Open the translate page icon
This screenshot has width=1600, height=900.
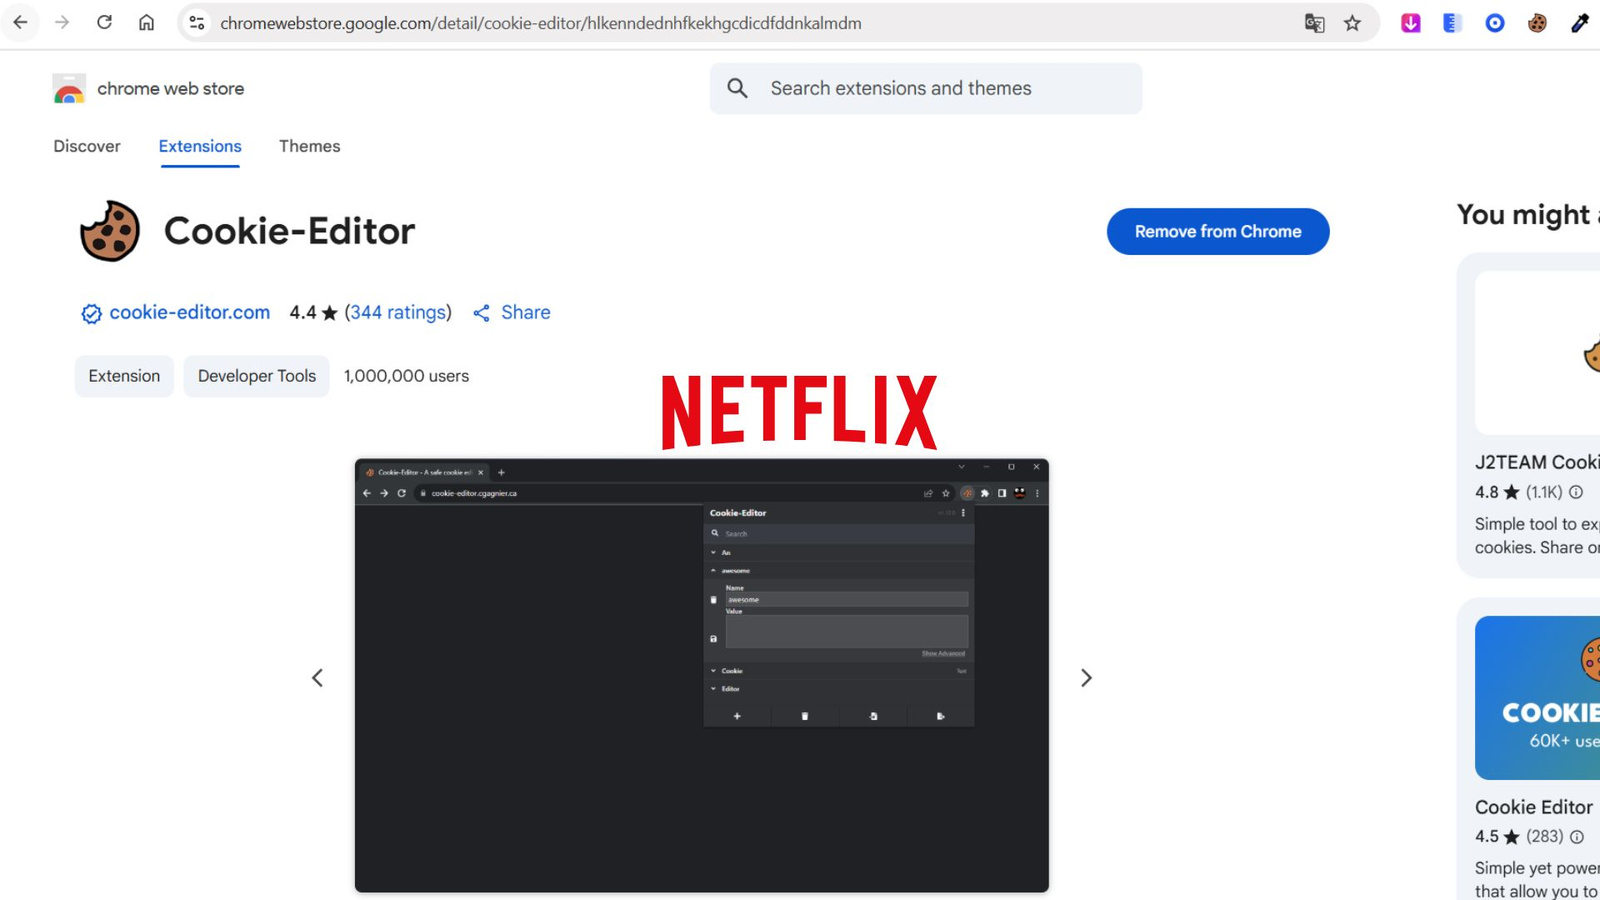click(x=1314, y=23)
